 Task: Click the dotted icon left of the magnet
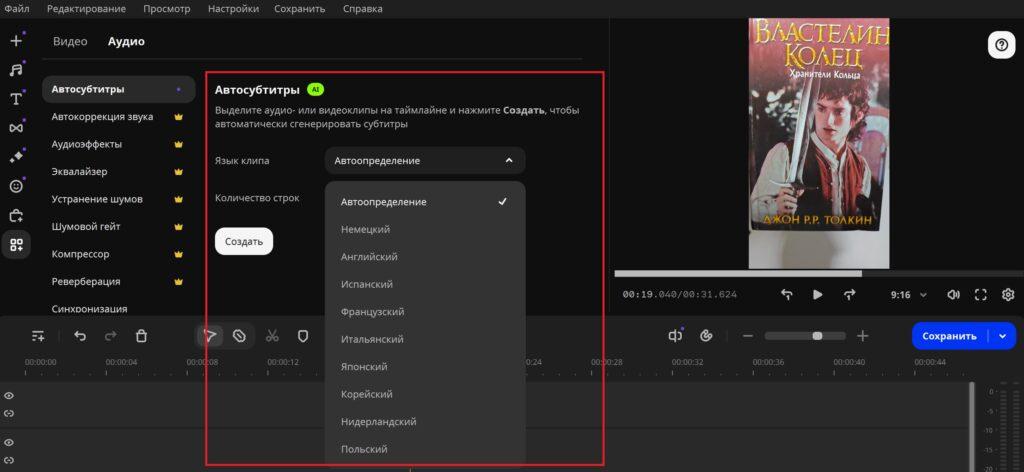pos(675,336)
